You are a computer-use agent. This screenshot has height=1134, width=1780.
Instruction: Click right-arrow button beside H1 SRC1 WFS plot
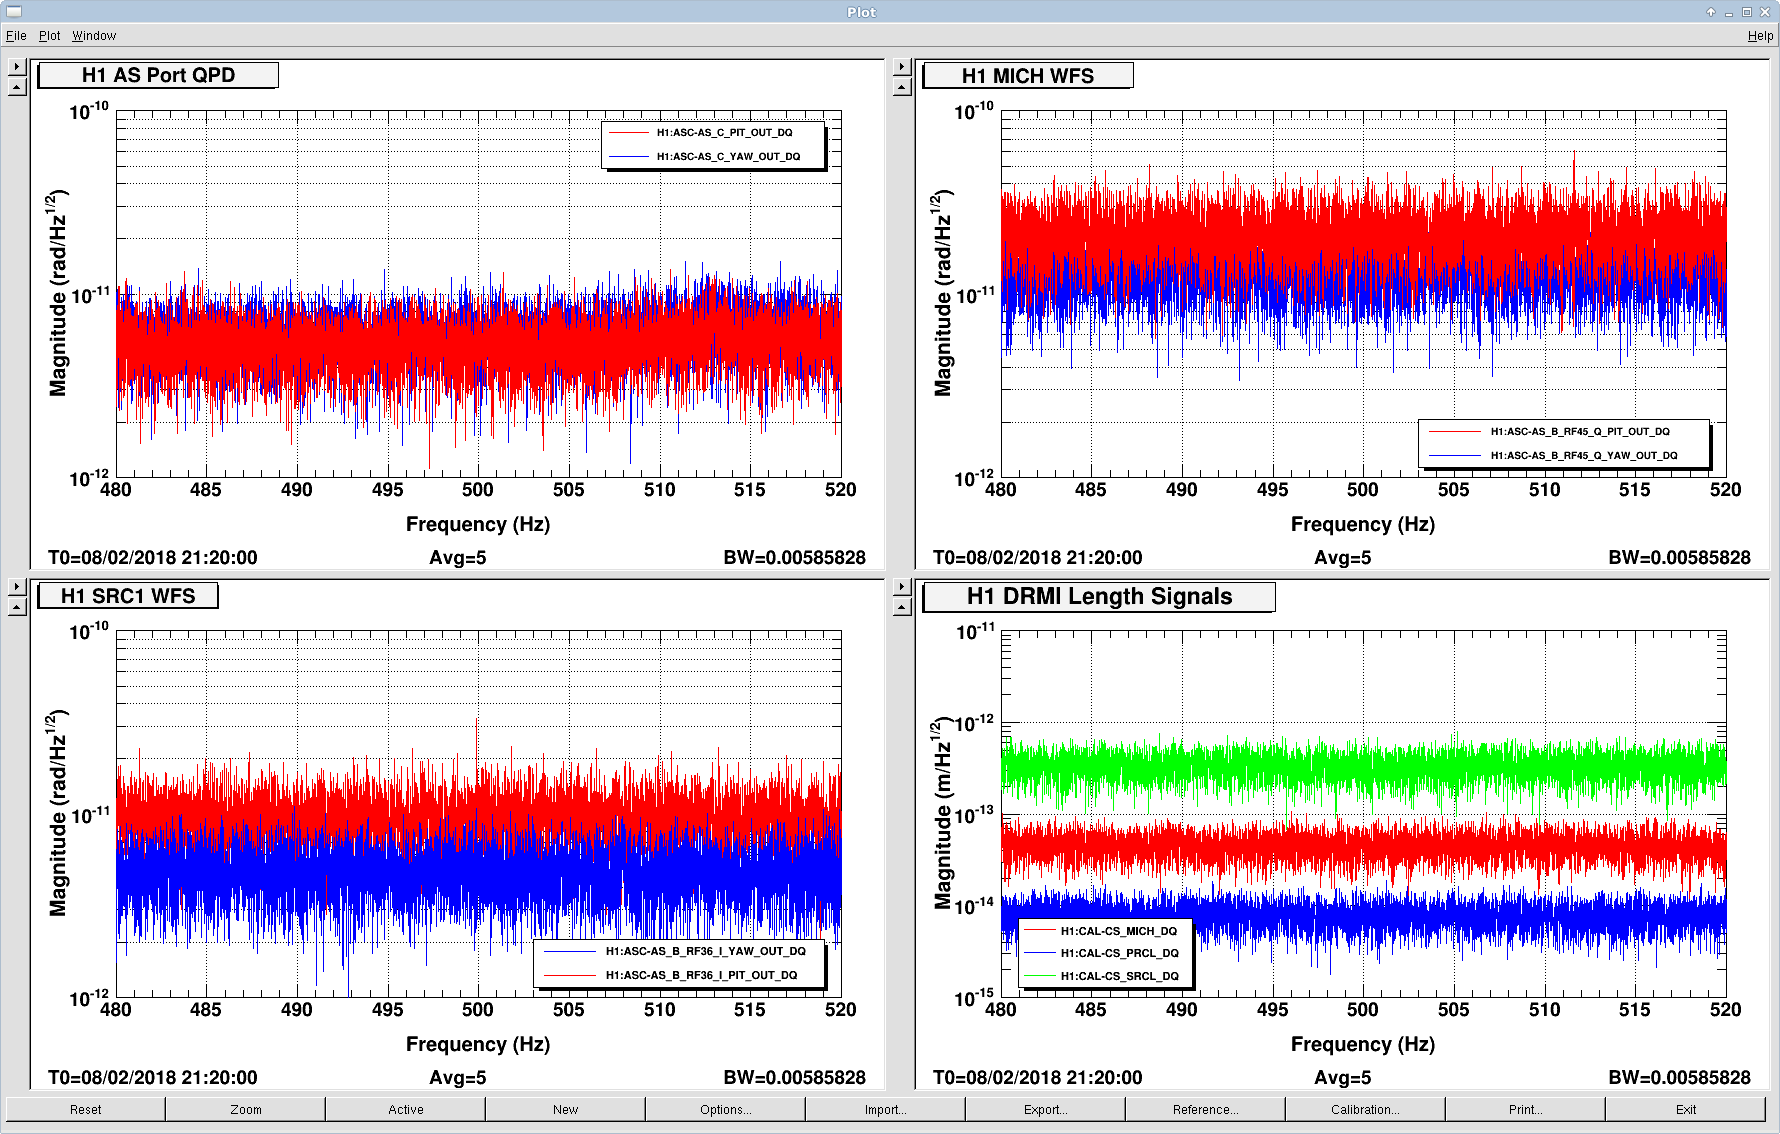pos(17,587)
